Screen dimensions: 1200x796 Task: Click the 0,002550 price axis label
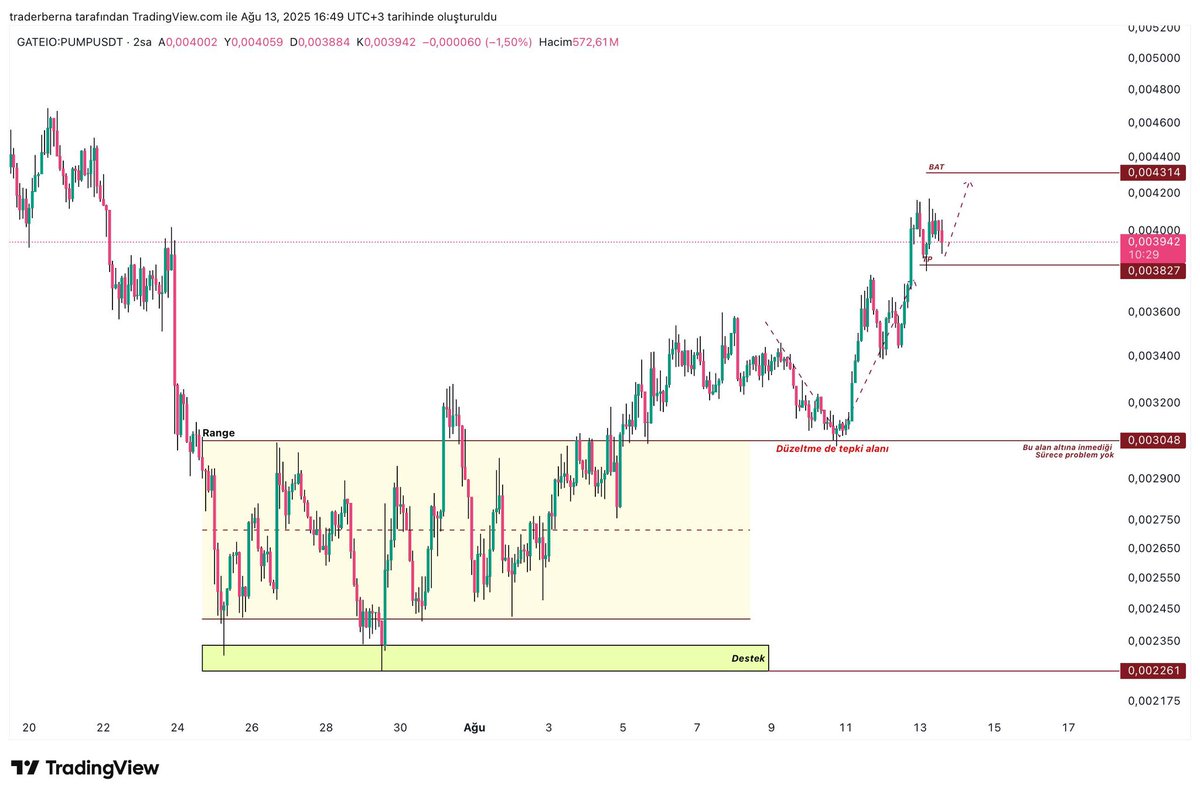1154,578
